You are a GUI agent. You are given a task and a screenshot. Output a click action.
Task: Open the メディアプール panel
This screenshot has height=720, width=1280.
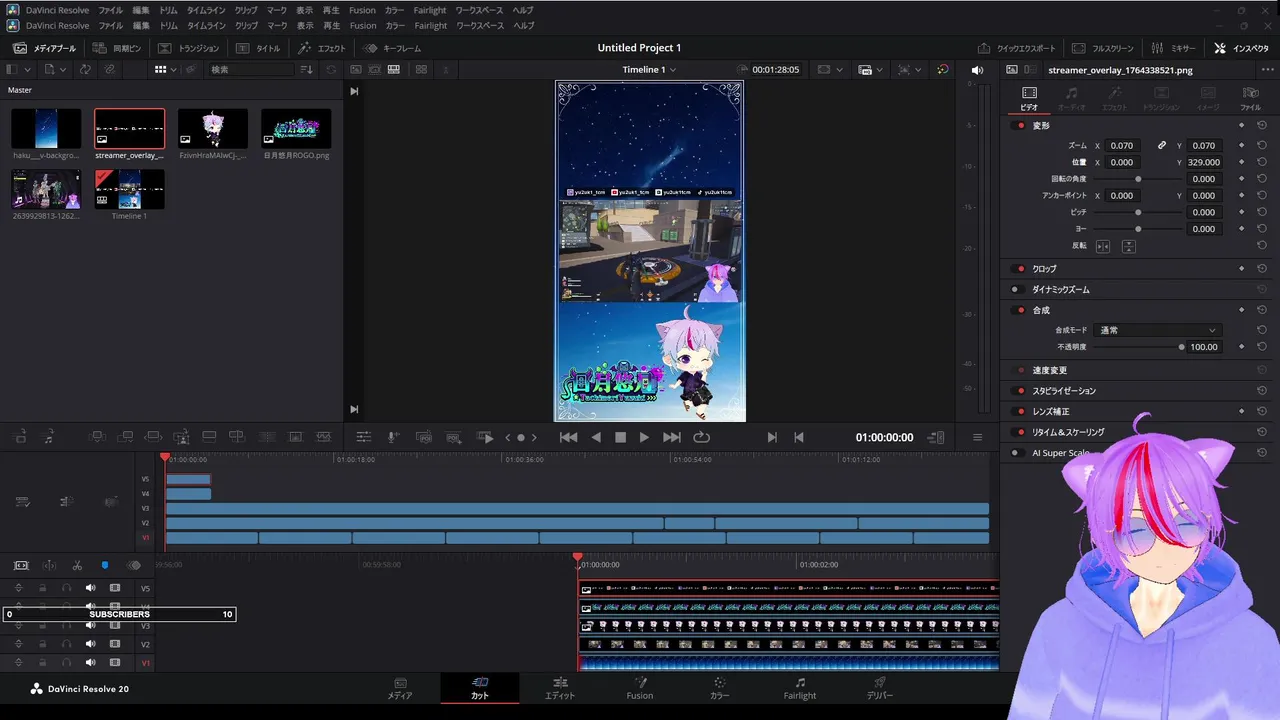click(x=46, y=48)
